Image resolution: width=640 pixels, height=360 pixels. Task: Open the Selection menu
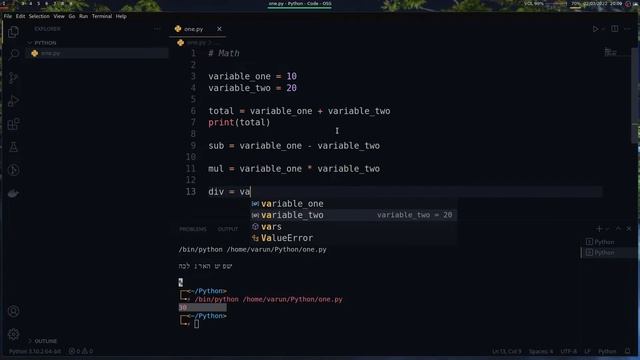click(x=39, y=16)
